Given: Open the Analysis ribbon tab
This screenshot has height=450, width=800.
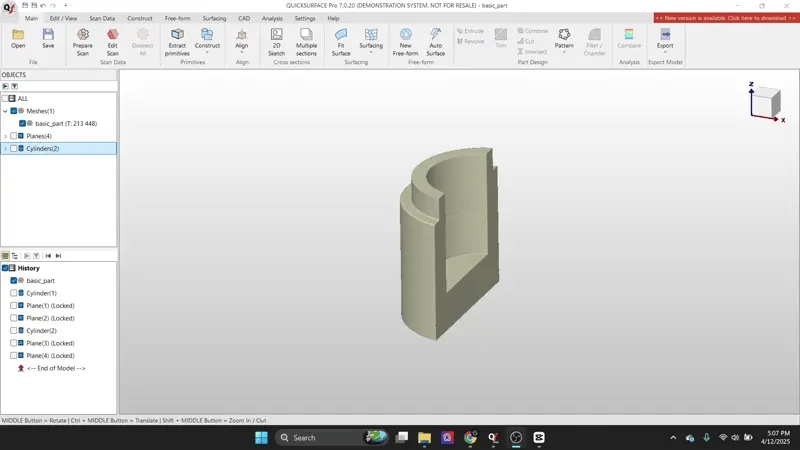Looking at the screenshot, I should point(272,18).
